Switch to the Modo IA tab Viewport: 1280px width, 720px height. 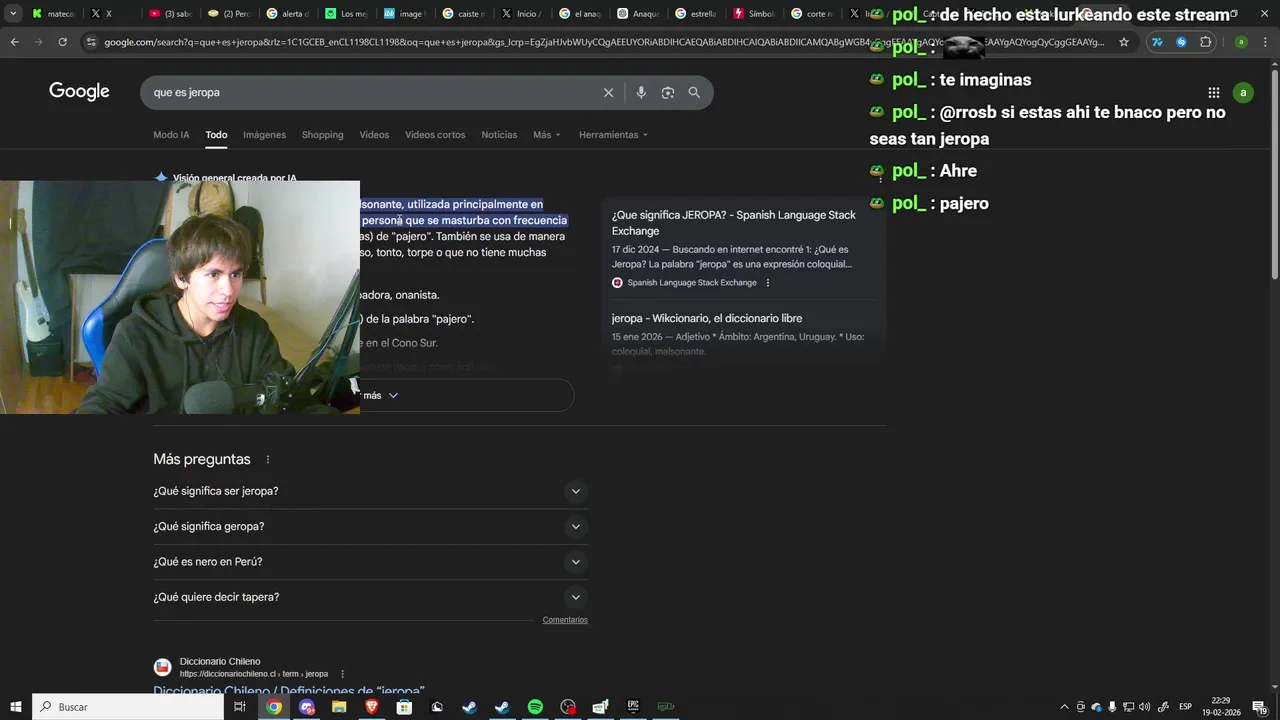pyautogui.click(x=171, y=135)
